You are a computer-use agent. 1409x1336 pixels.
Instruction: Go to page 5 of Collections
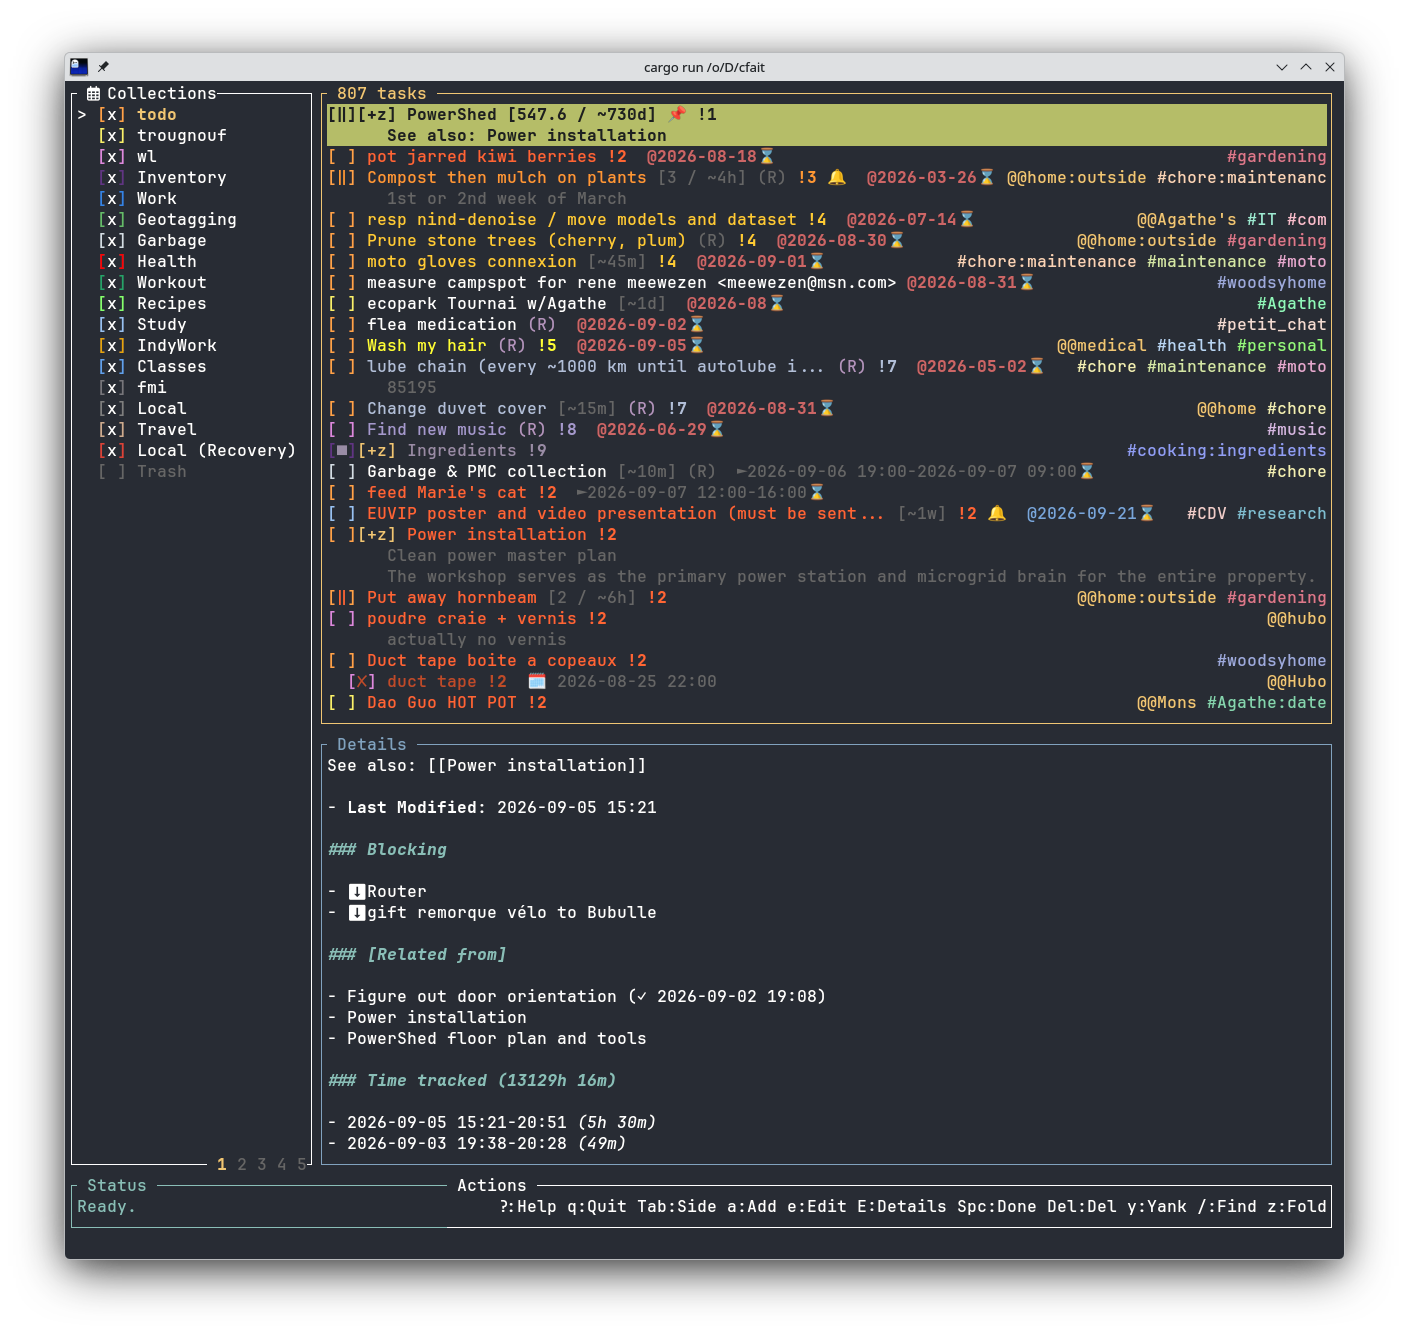[x=301, y=1164]
